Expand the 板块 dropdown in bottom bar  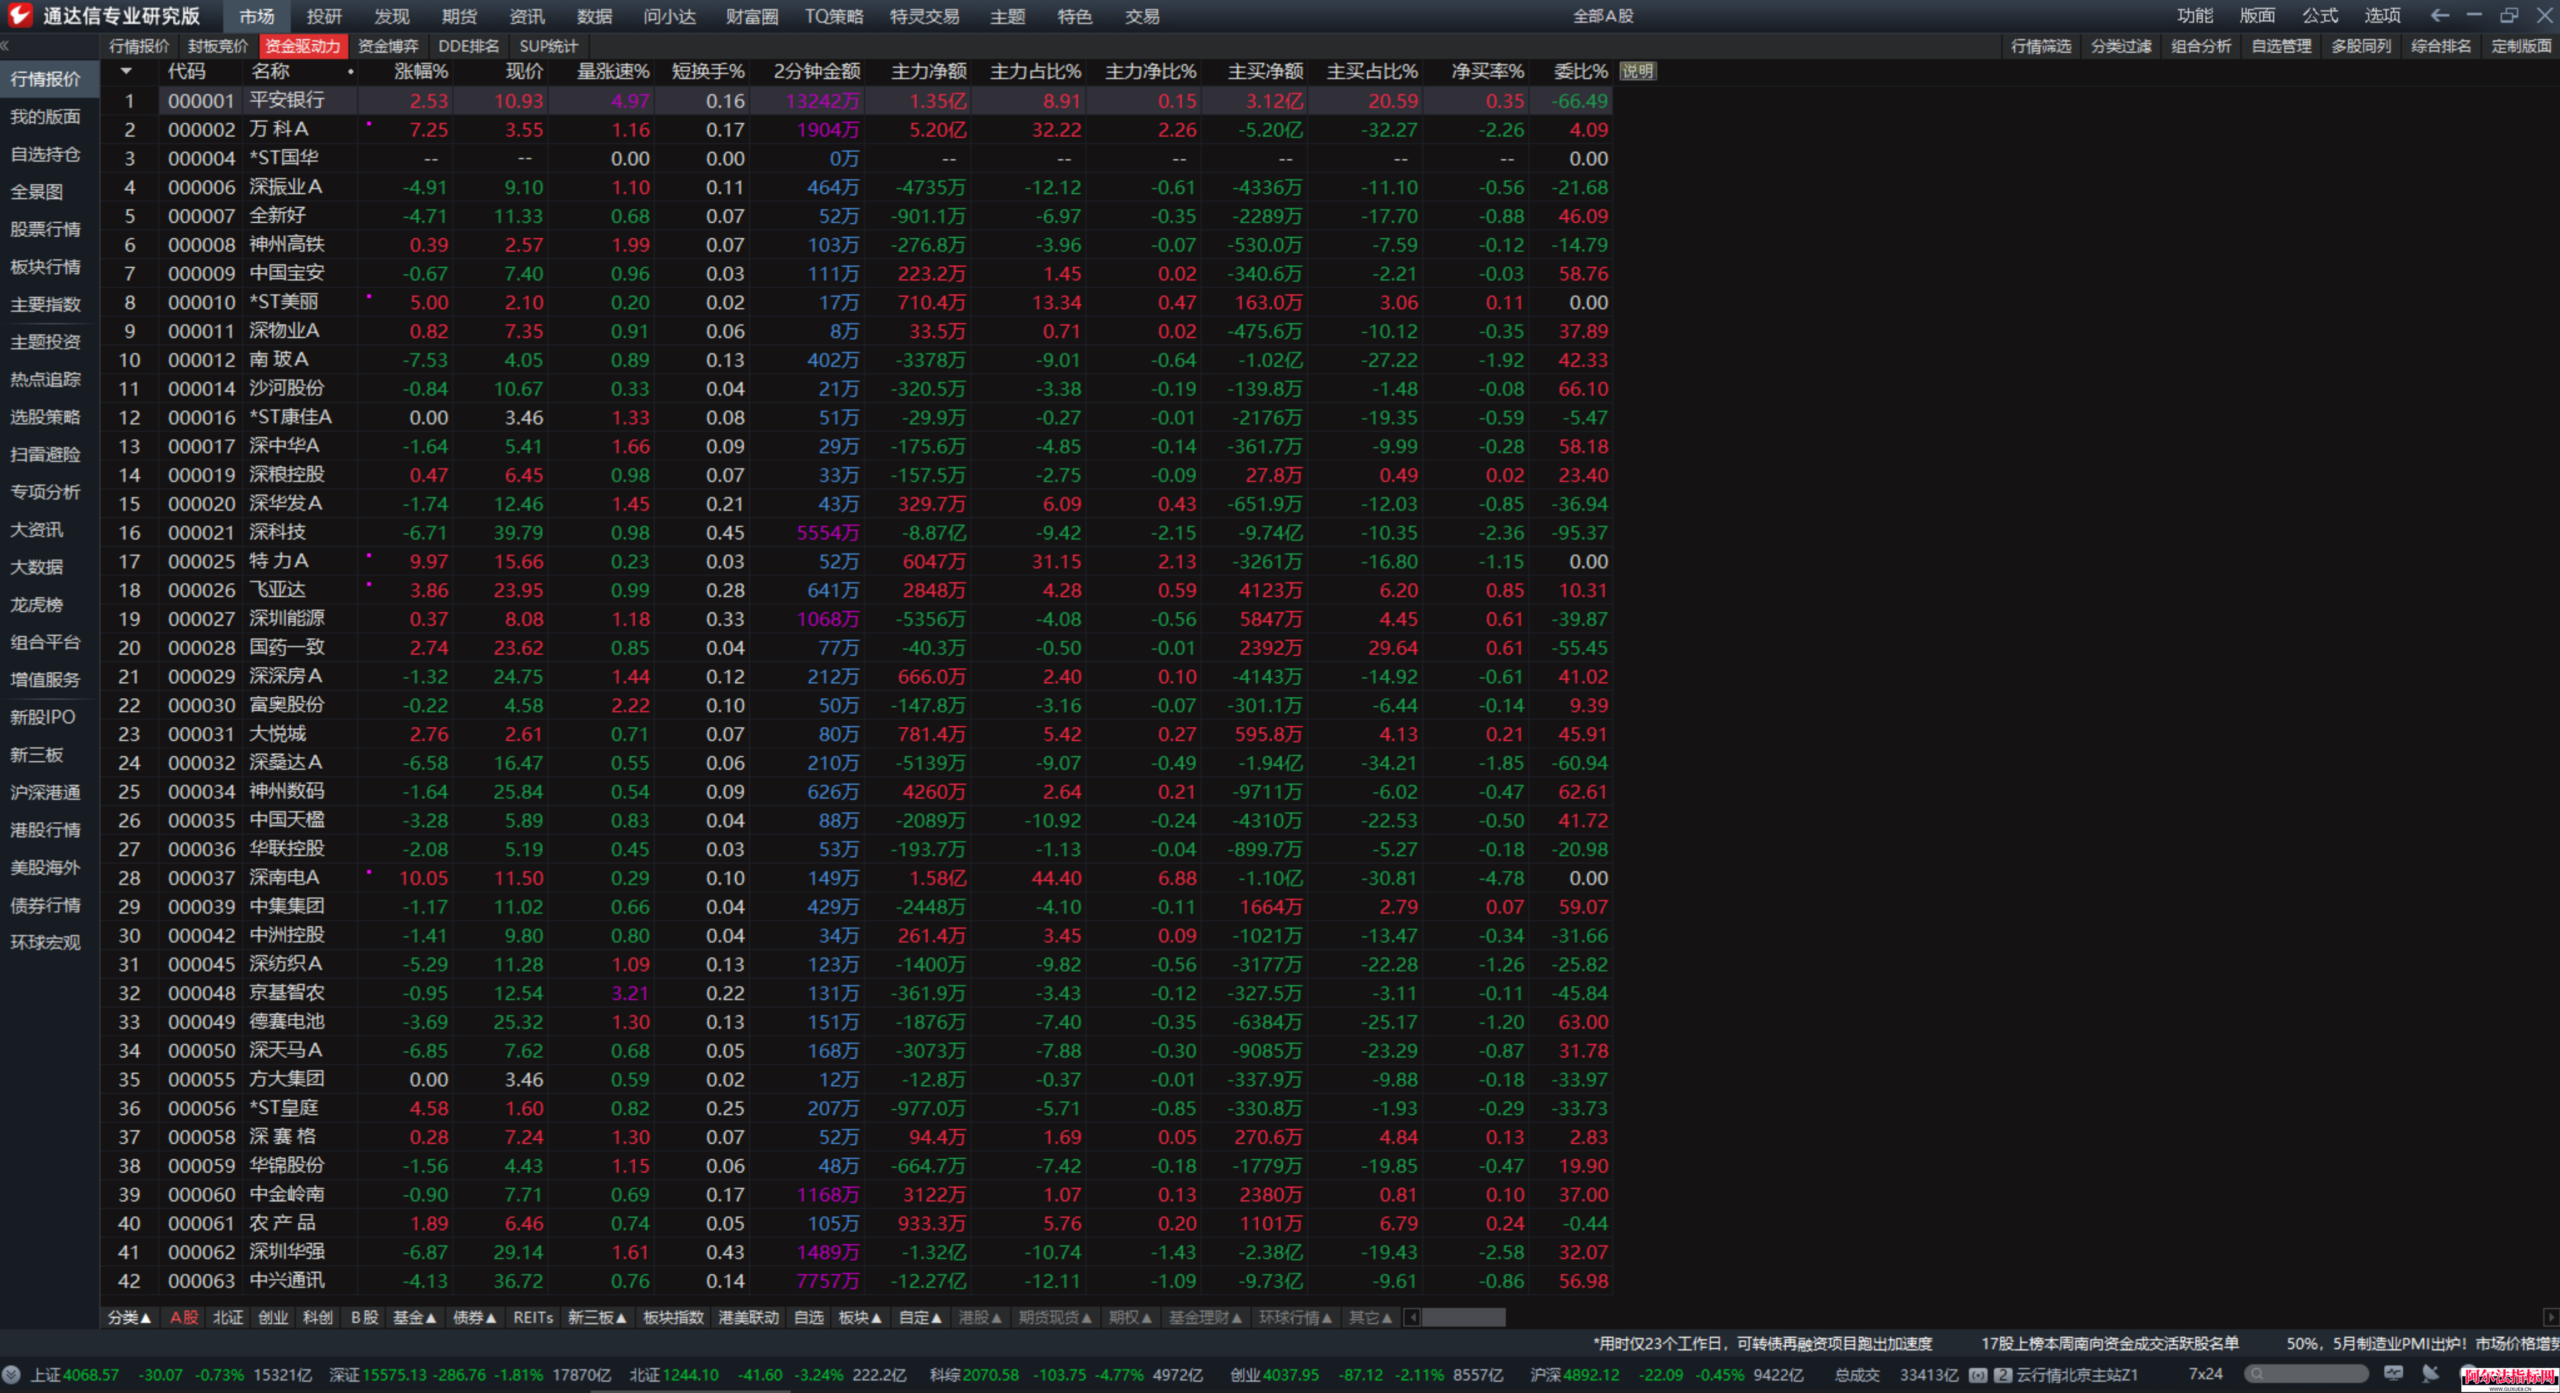860,1318
